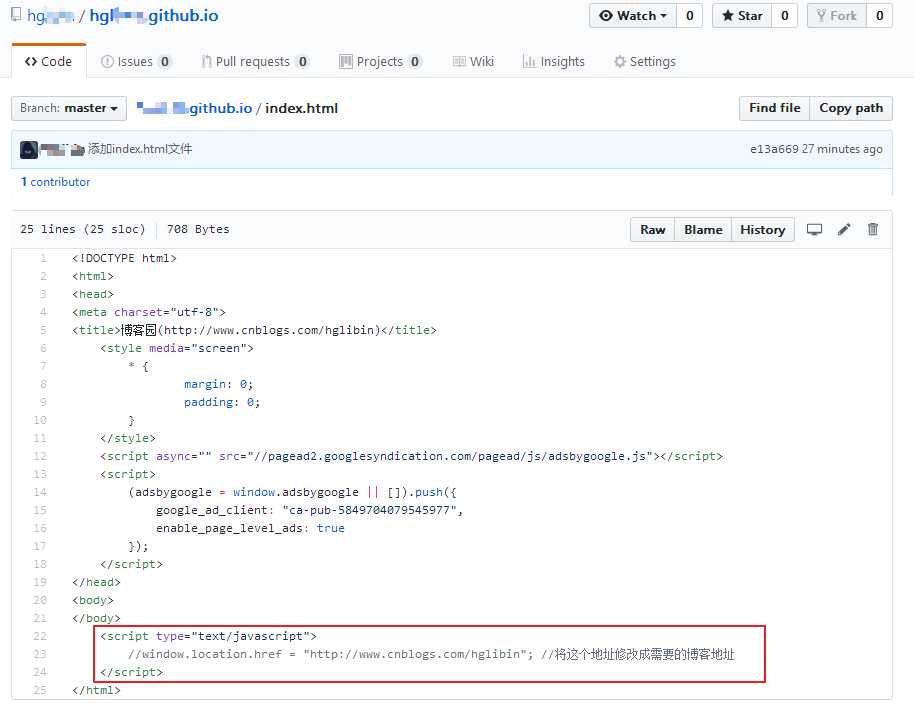Open the github.io breadcrumb folder link
914x710 pixels.
[194, 108]
